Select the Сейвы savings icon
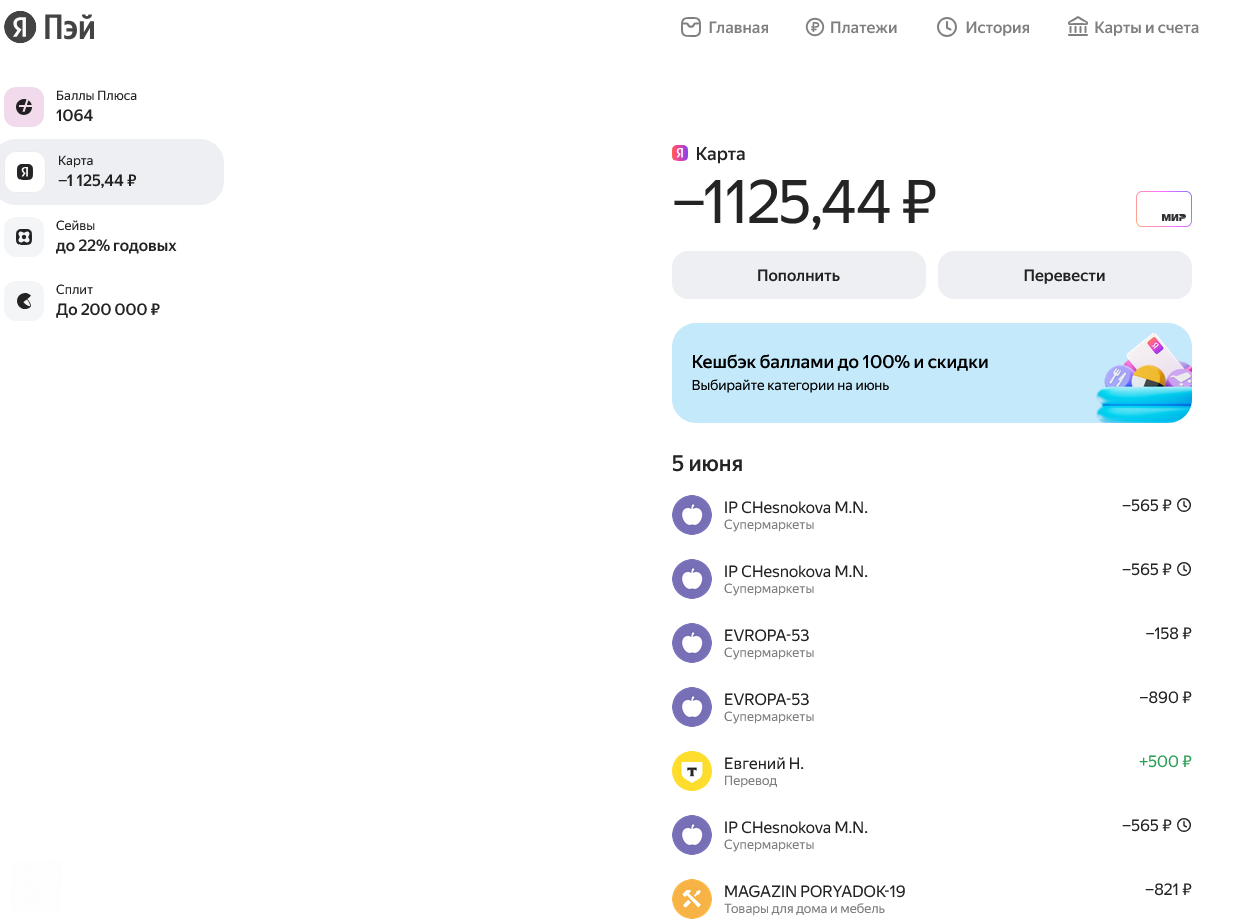 pos(24,237)
